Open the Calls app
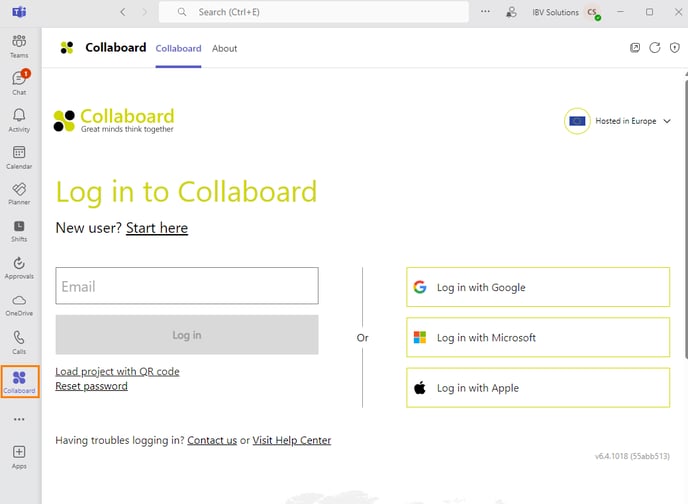This screenshot has width=688, height=504. click(x=19, y=342)
